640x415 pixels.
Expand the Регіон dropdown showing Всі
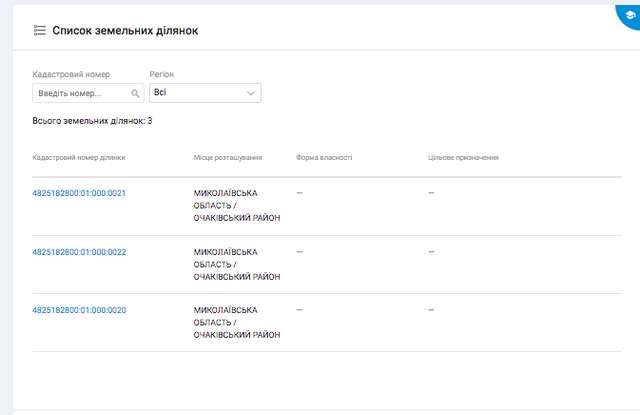point(205,93)
